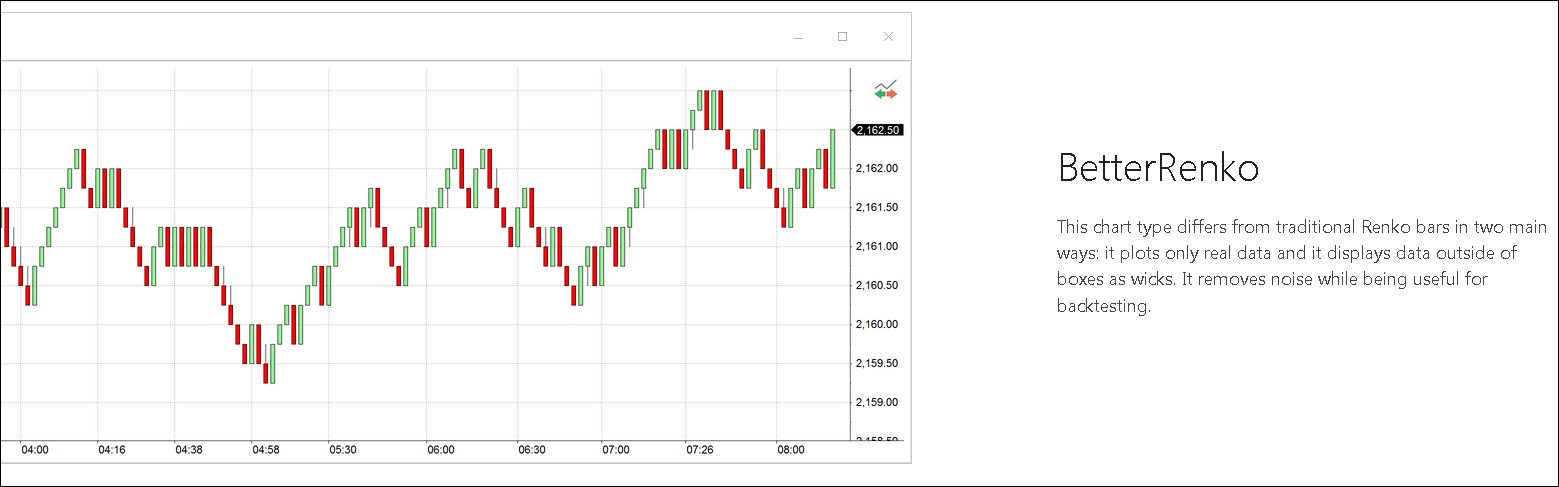Click the 2,160.00 price axis label

[877, 324]
